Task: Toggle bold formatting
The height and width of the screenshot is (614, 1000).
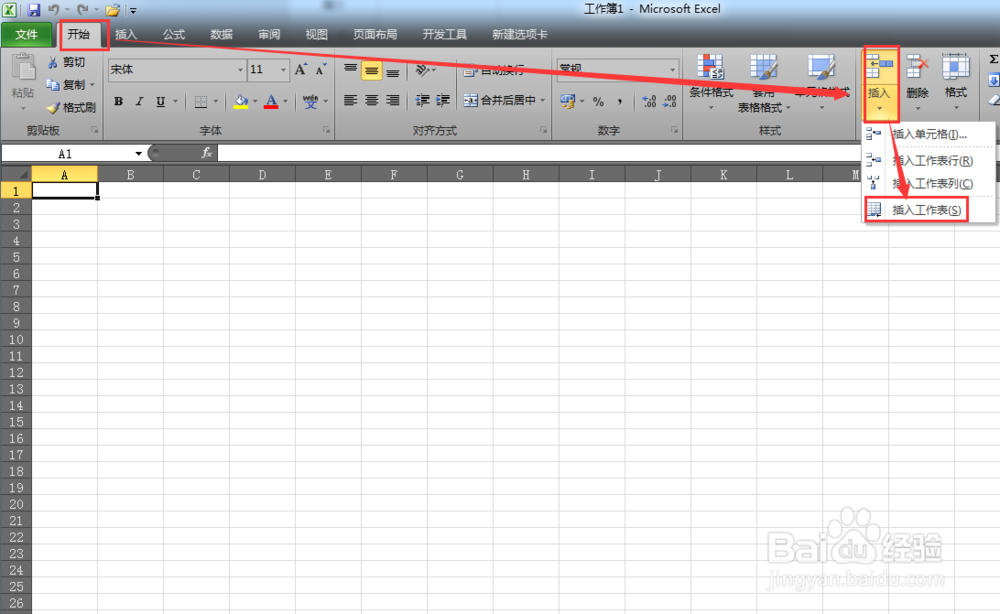Action: [x=118, y=101]
